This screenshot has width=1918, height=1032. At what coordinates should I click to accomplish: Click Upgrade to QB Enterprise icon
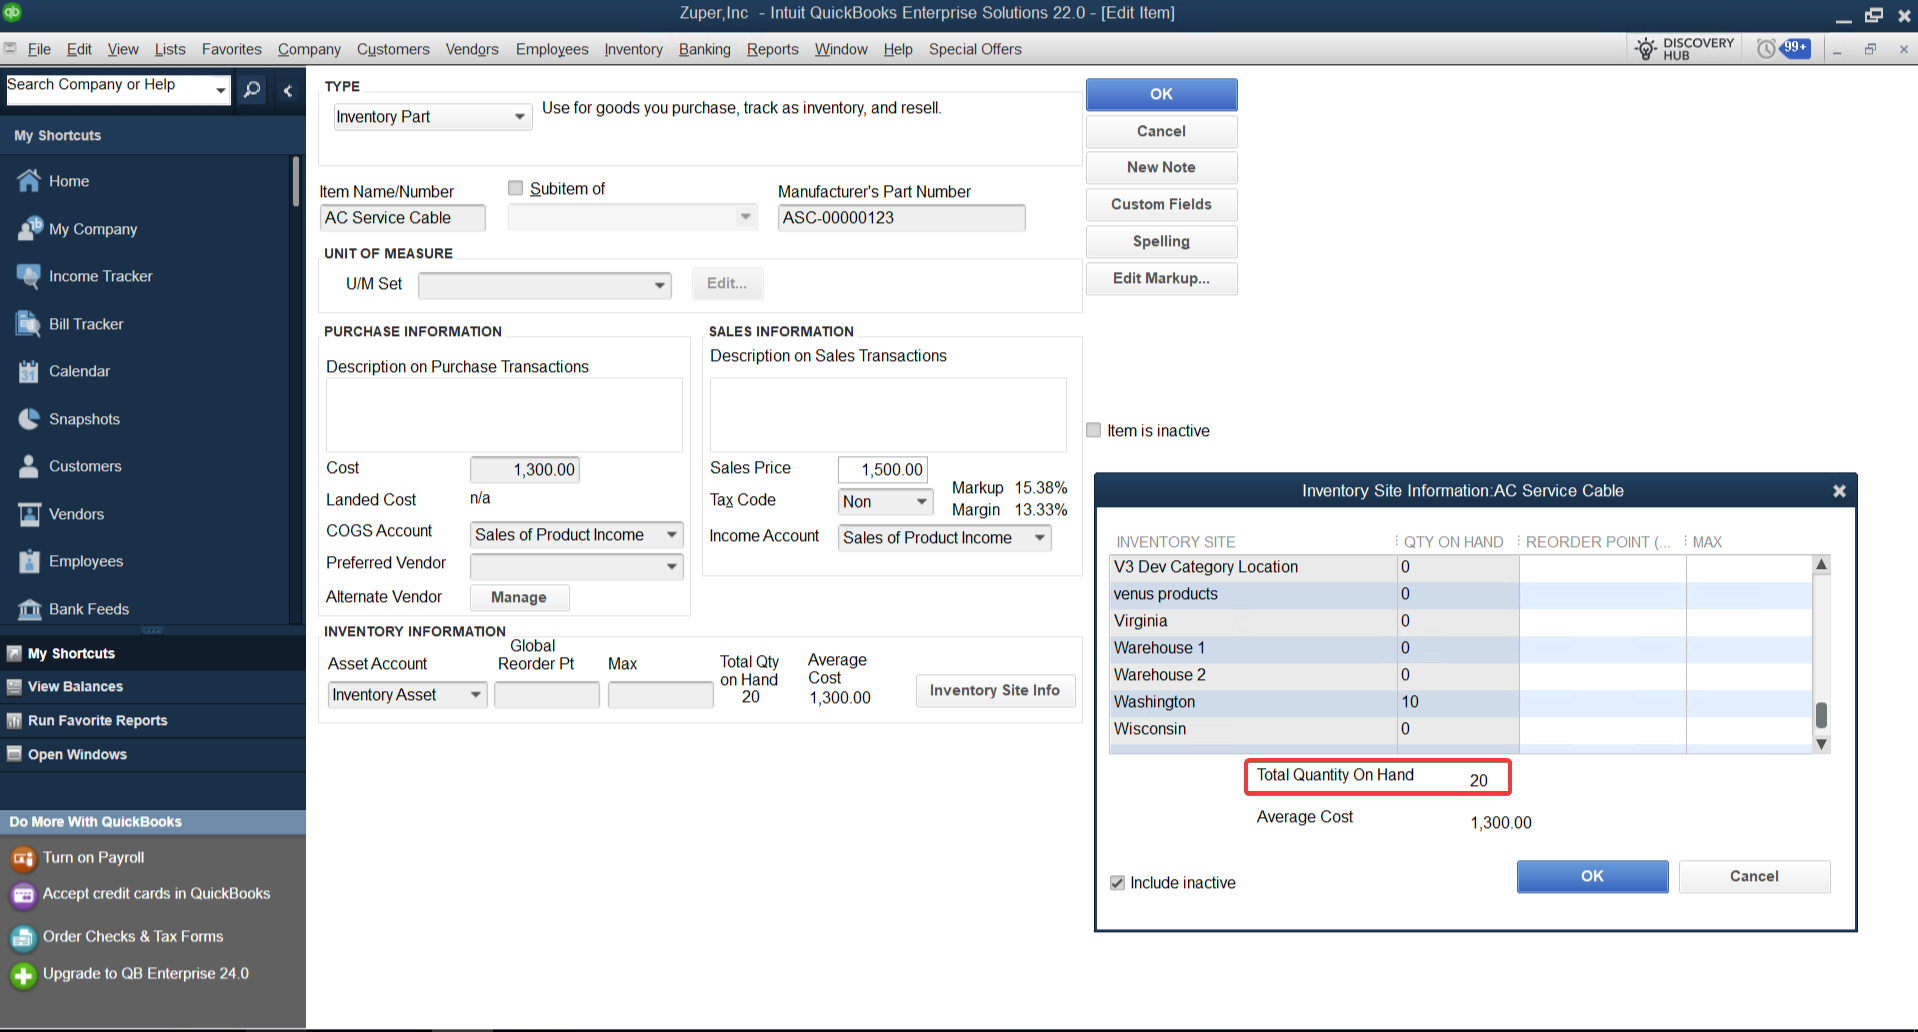coord(23,975)
